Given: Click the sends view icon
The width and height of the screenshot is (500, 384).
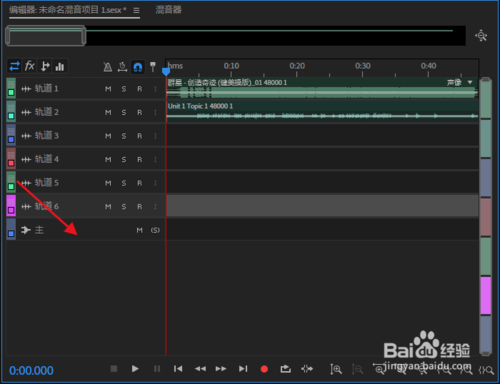Looking at the screenshot, I should pos(45,66).
